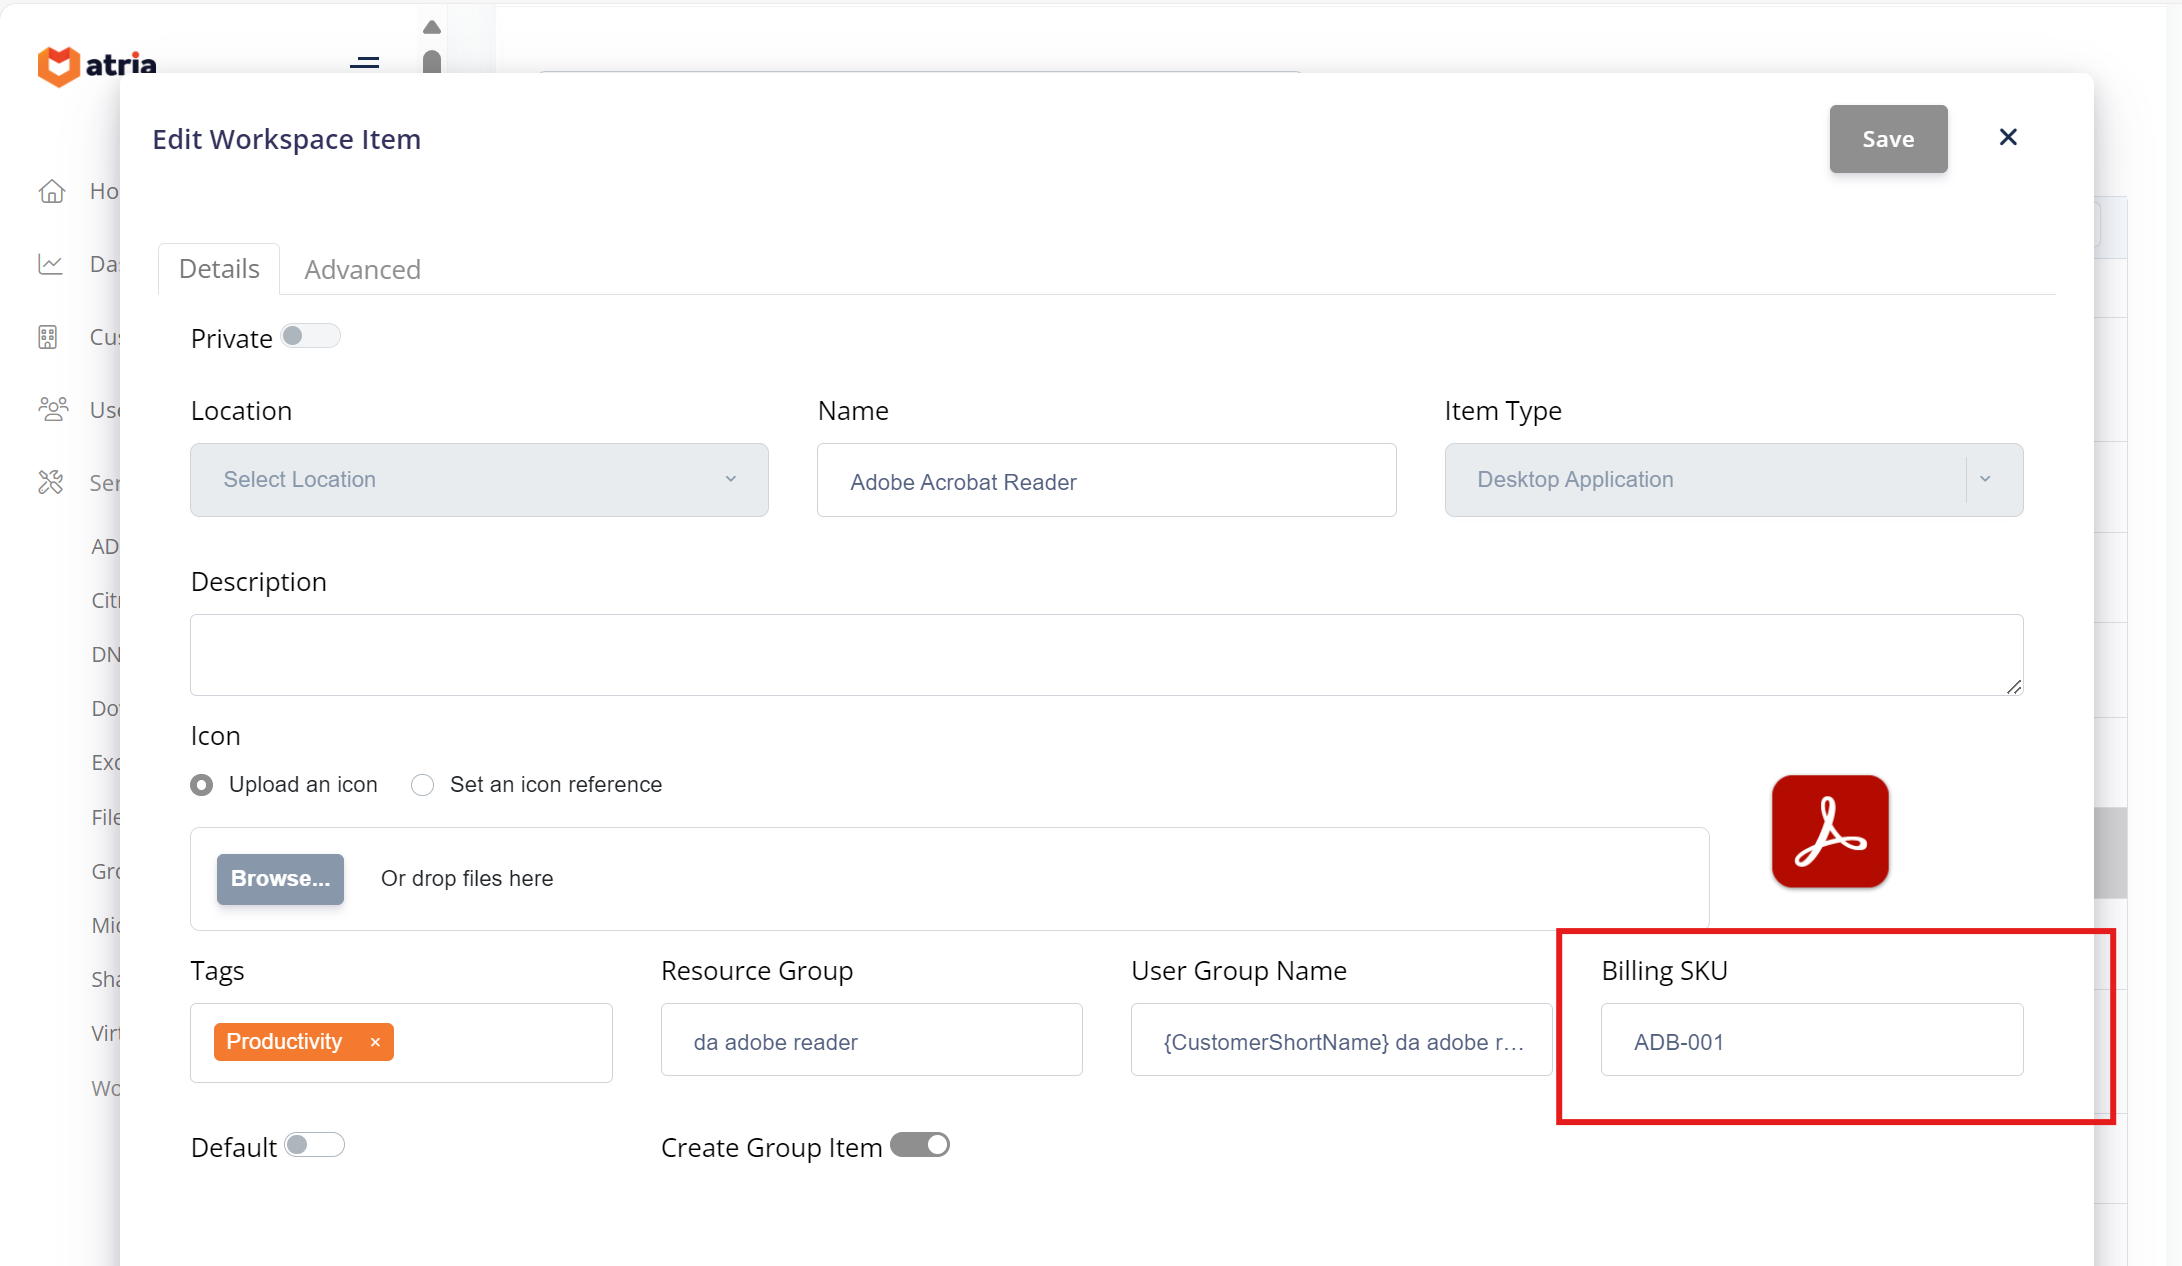Viewport: 2182px width, 1266px height.
Task: Click the Billing SKU input field
Action: 1811,1041
